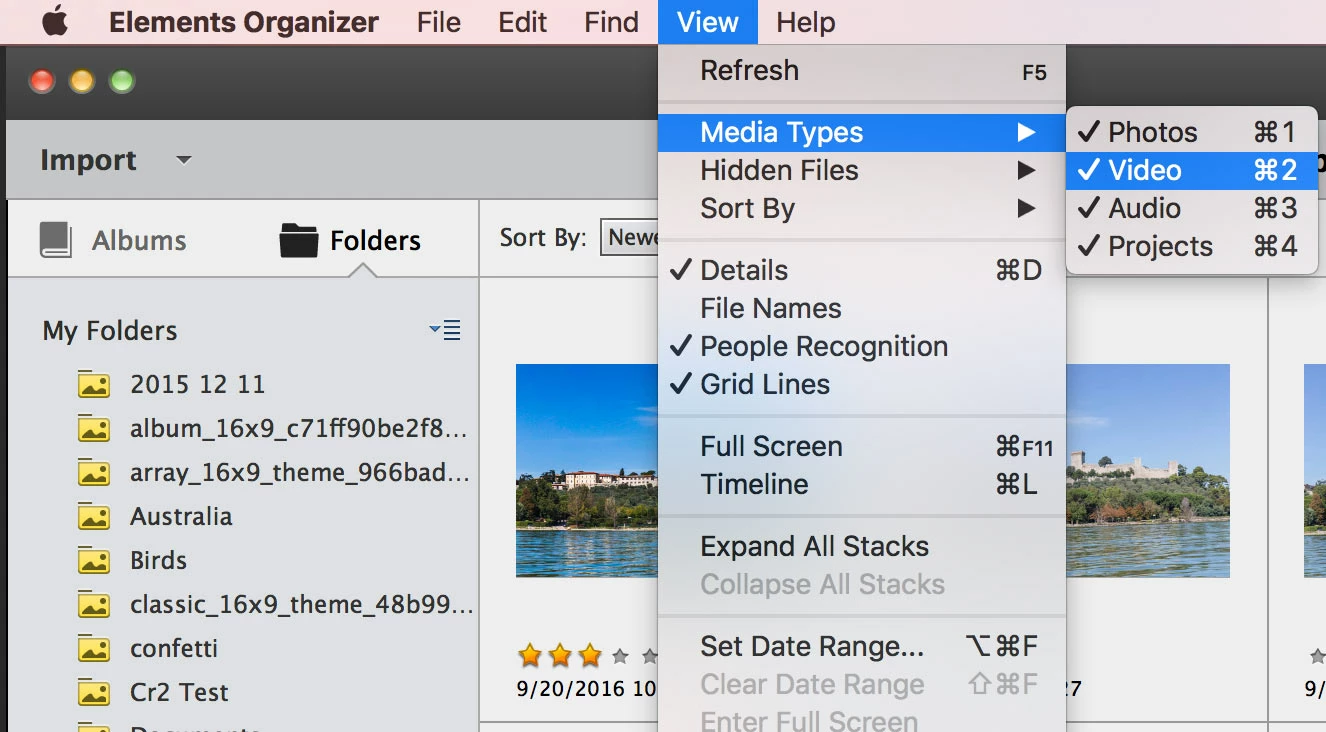Uncheck the Details option
The width and height of the screenshot is (1326, 732).
click(x=862, y=271)
